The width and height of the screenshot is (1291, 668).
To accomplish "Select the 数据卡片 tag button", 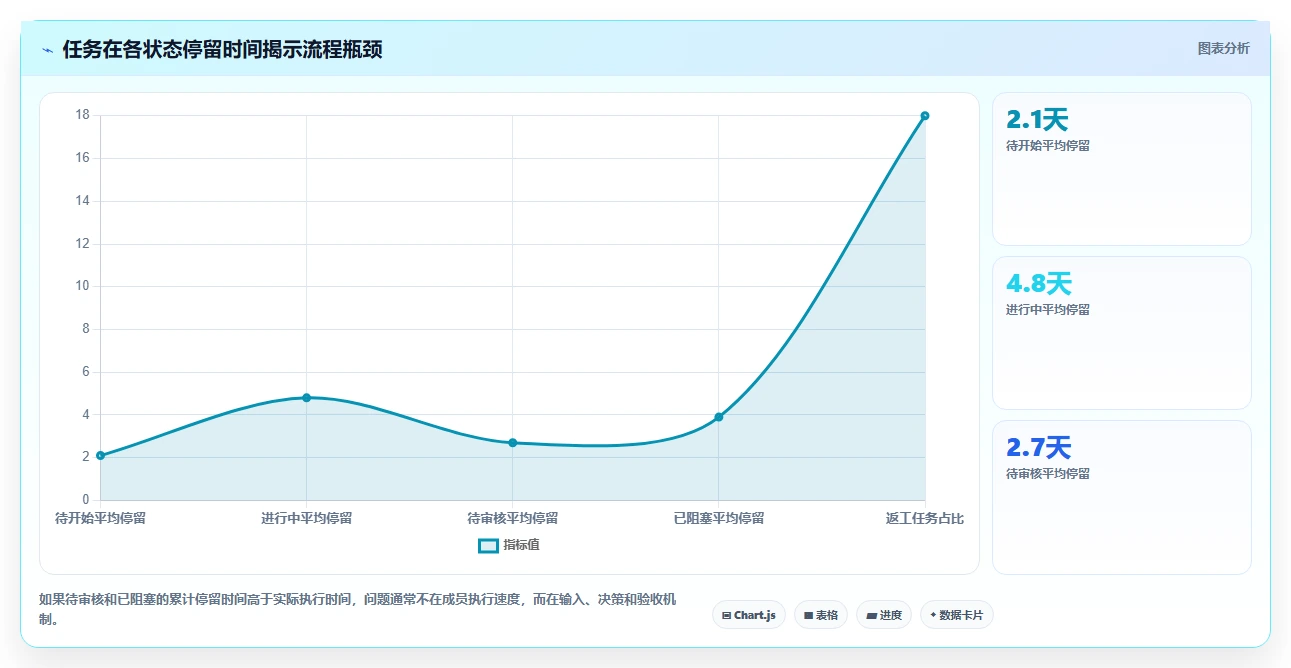I will [x=957, y=615].
